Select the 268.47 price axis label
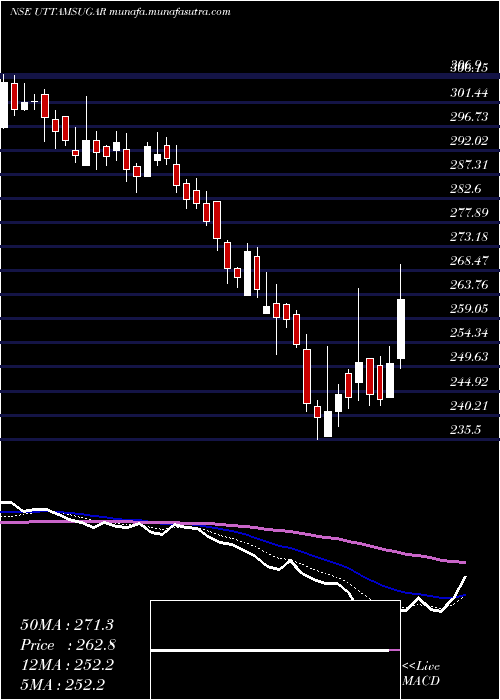Image resolution: width=500 pixels, height=700 pixels. (469, 261)
